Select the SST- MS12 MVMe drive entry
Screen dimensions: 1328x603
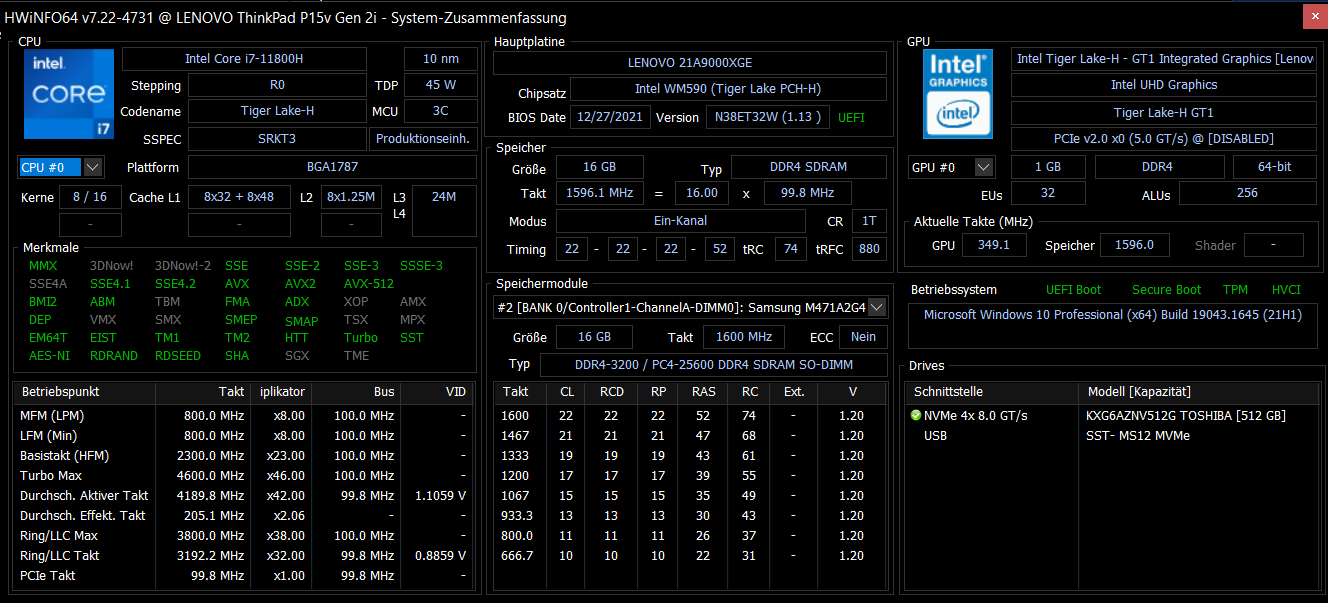click(x=1138, y=435)
